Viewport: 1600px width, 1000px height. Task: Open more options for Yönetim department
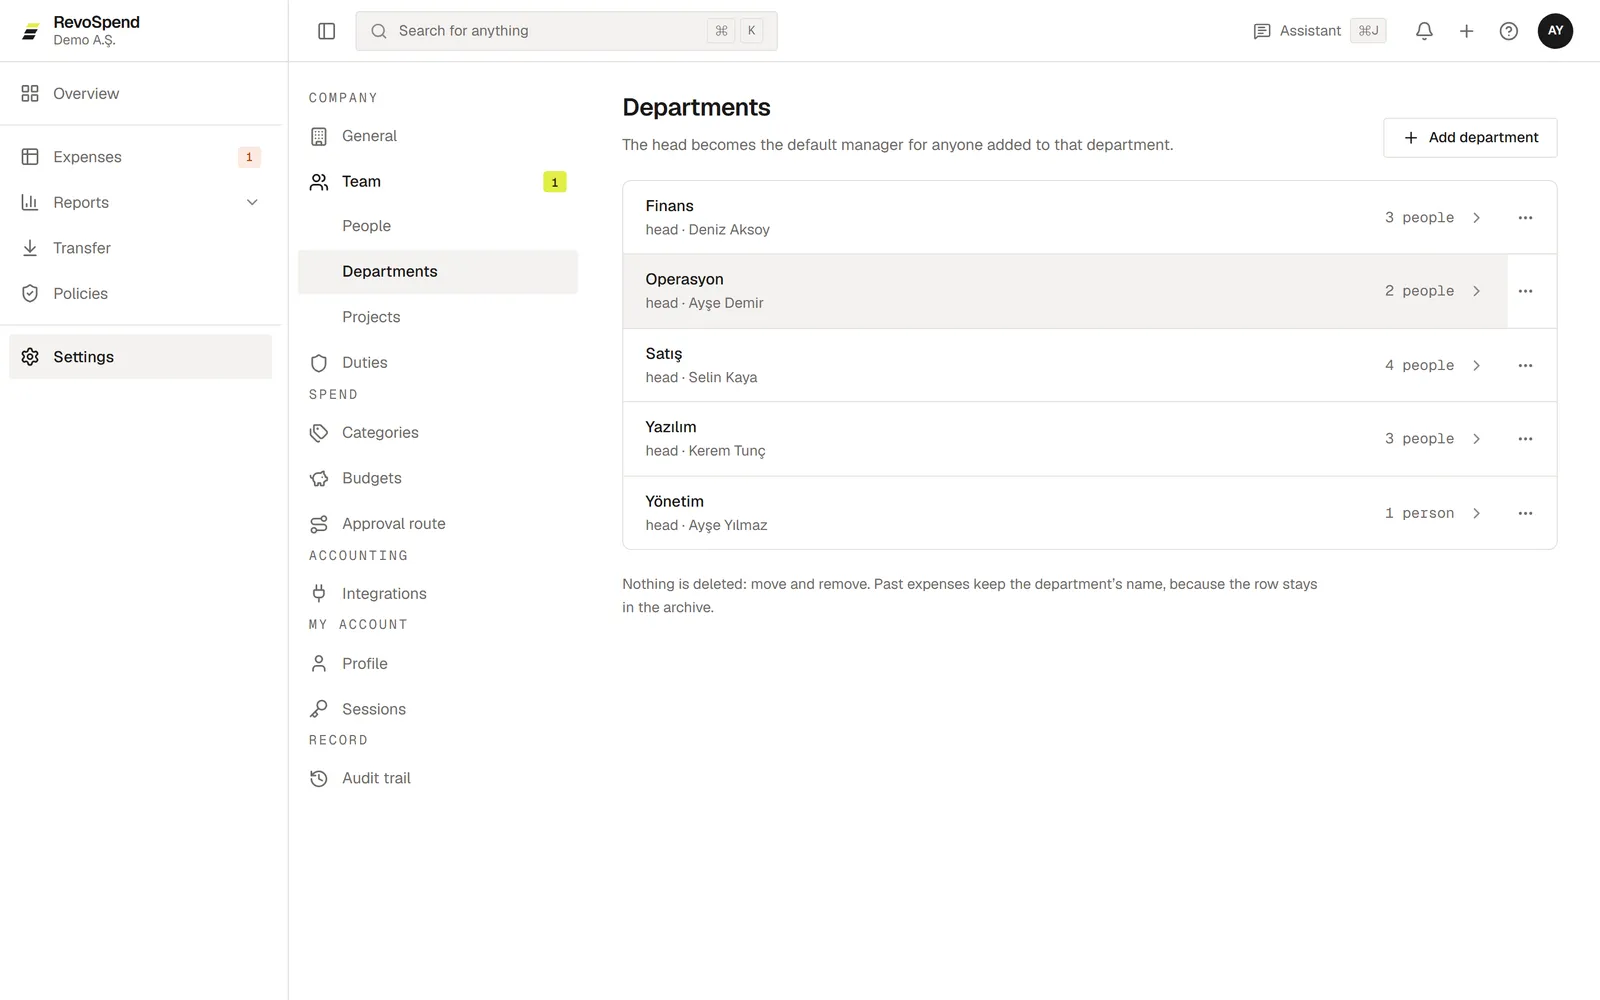pyautogui.click(x=1525, y=513)
